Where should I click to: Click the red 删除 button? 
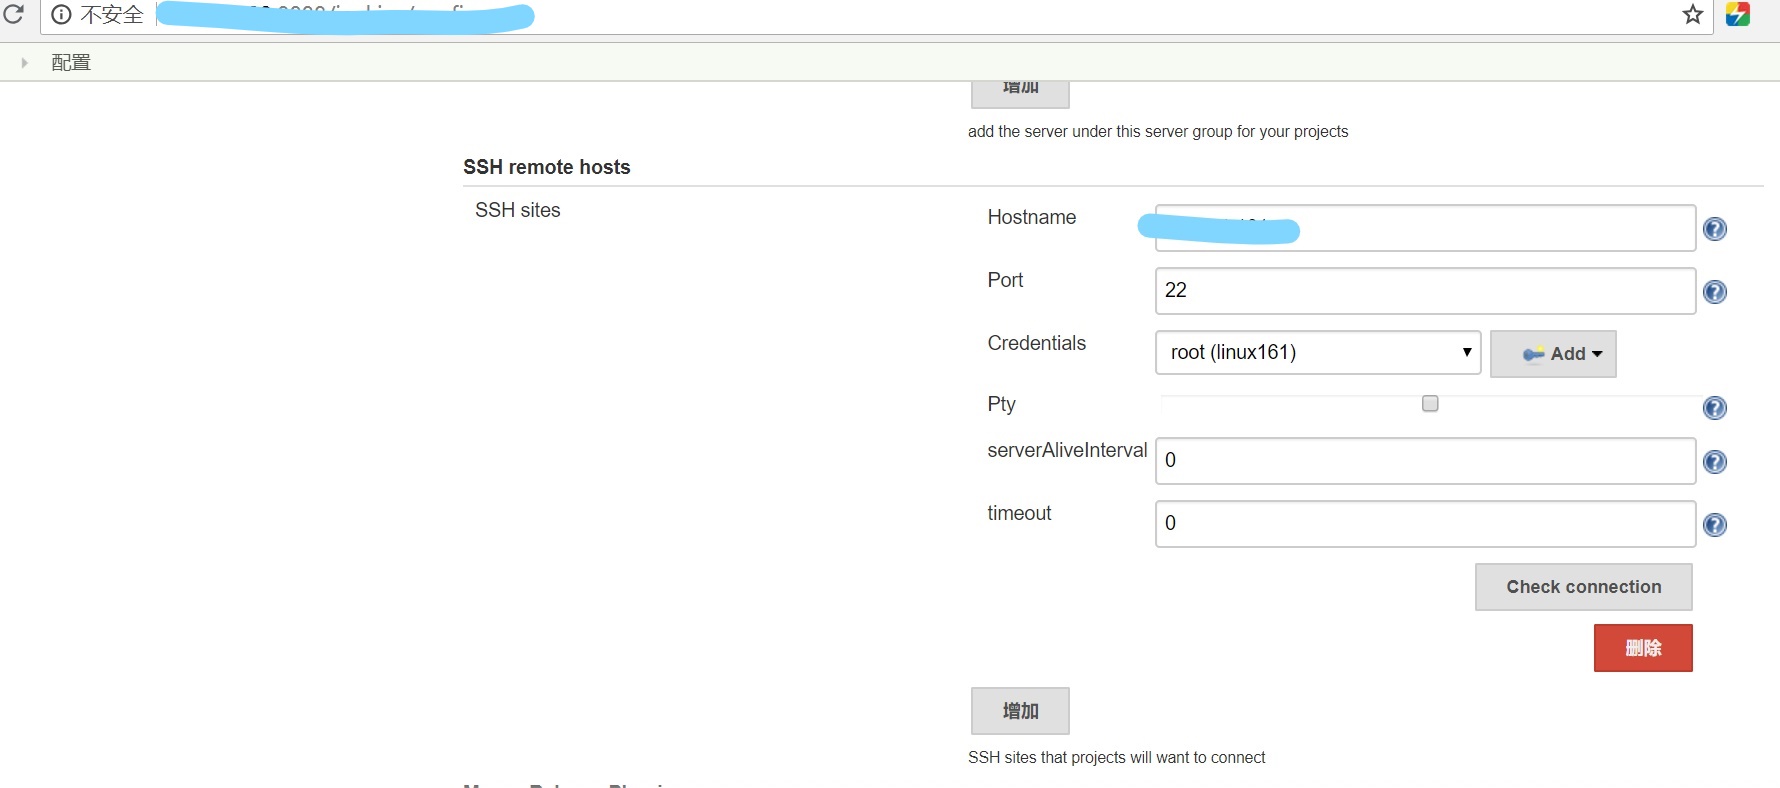coord(1643,648)
